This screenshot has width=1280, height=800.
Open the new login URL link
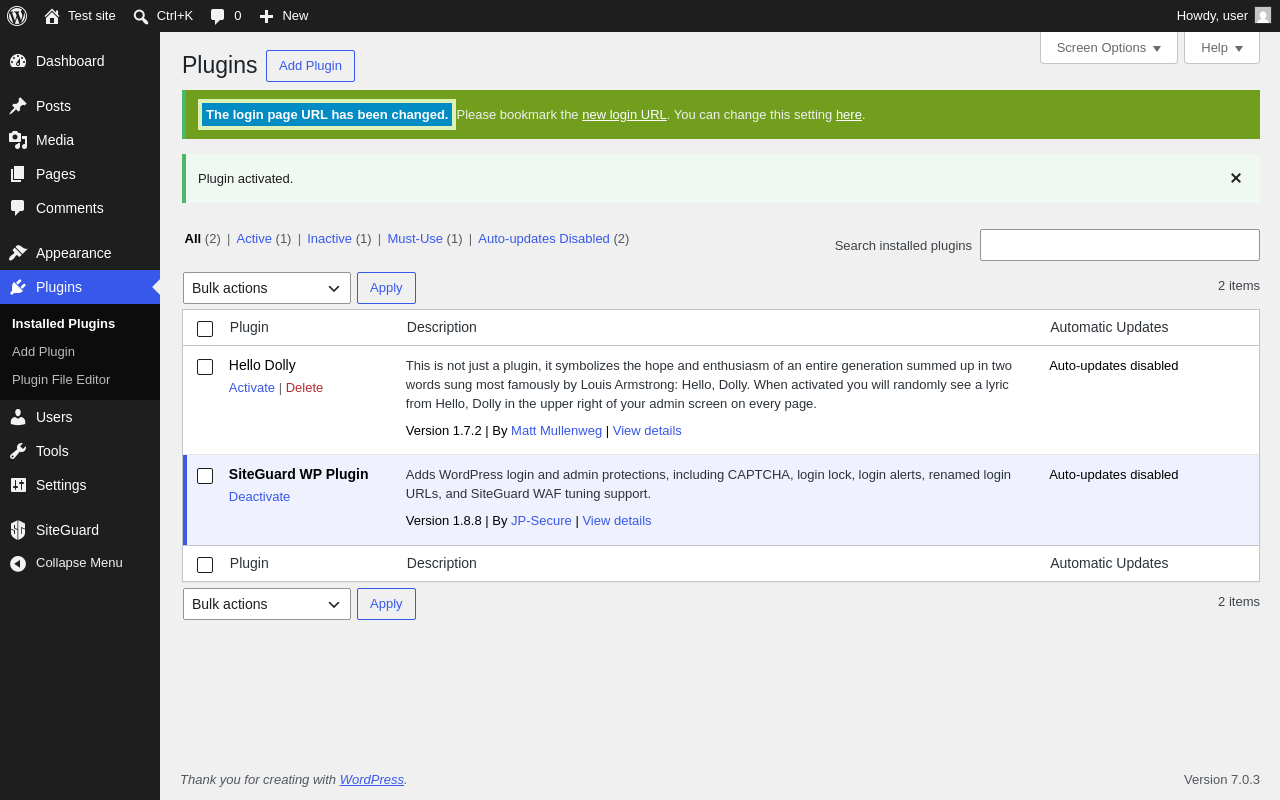pos(624,114)
